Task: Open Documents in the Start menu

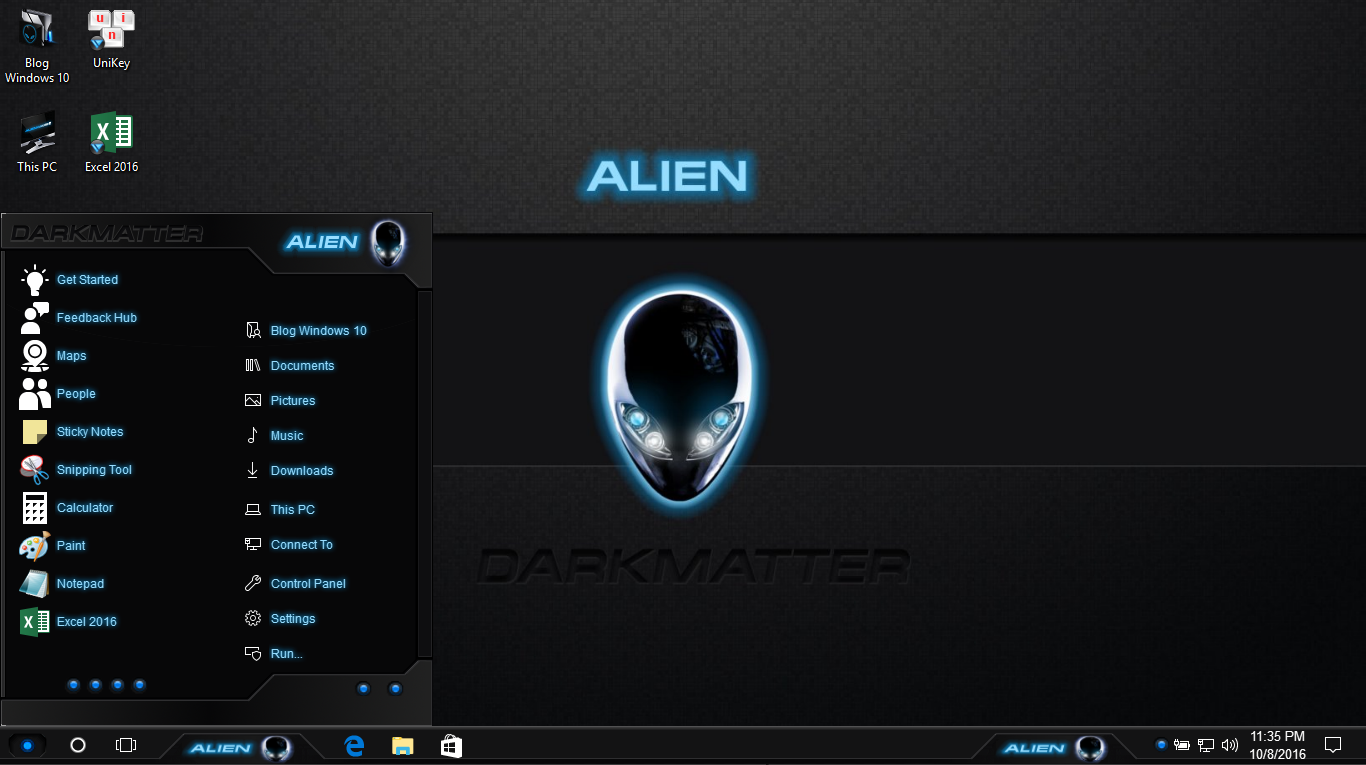Action: pyautogui.click(x=290, y=366)
